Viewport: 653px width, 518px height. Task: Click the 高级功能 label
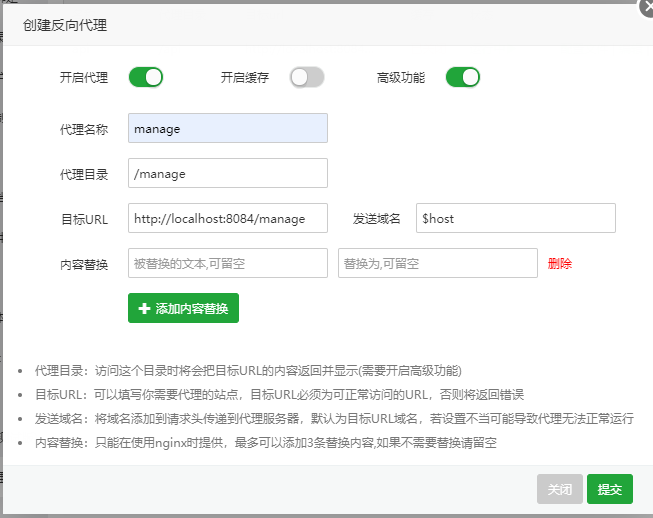point(401,77)
